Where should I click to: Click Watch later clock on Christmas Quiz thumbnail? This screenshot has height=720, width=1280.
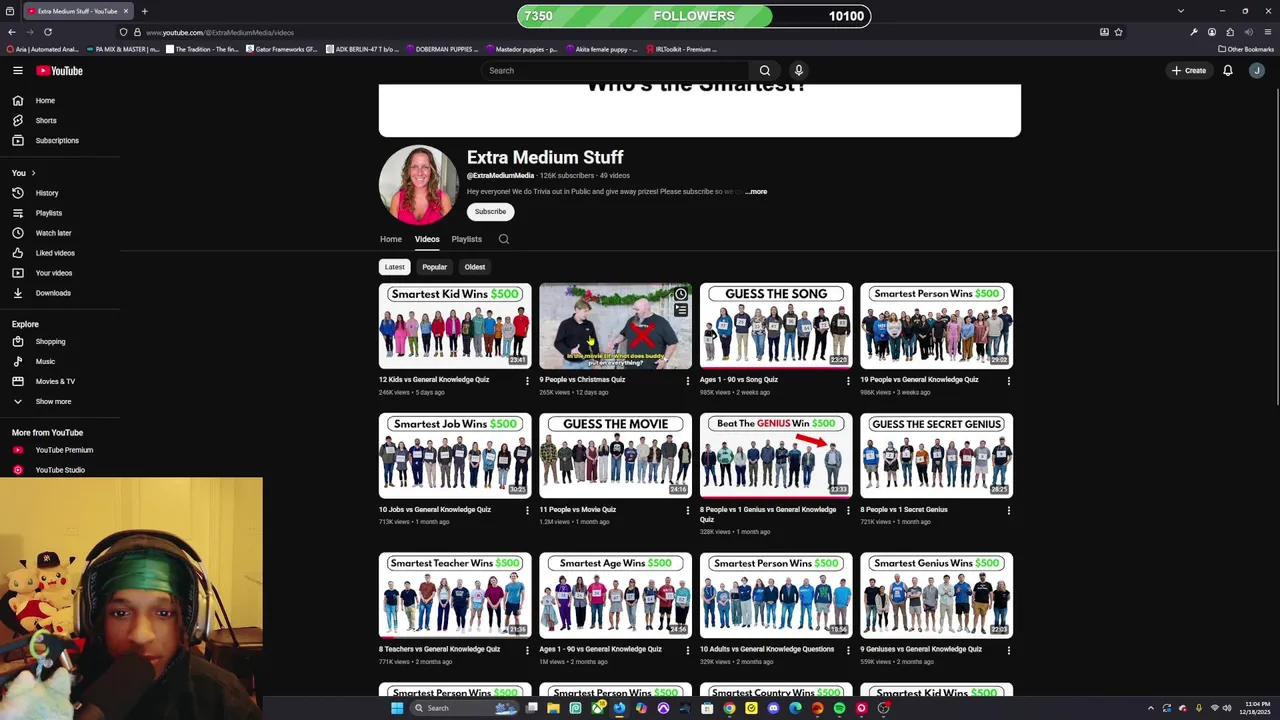(680, 294)
